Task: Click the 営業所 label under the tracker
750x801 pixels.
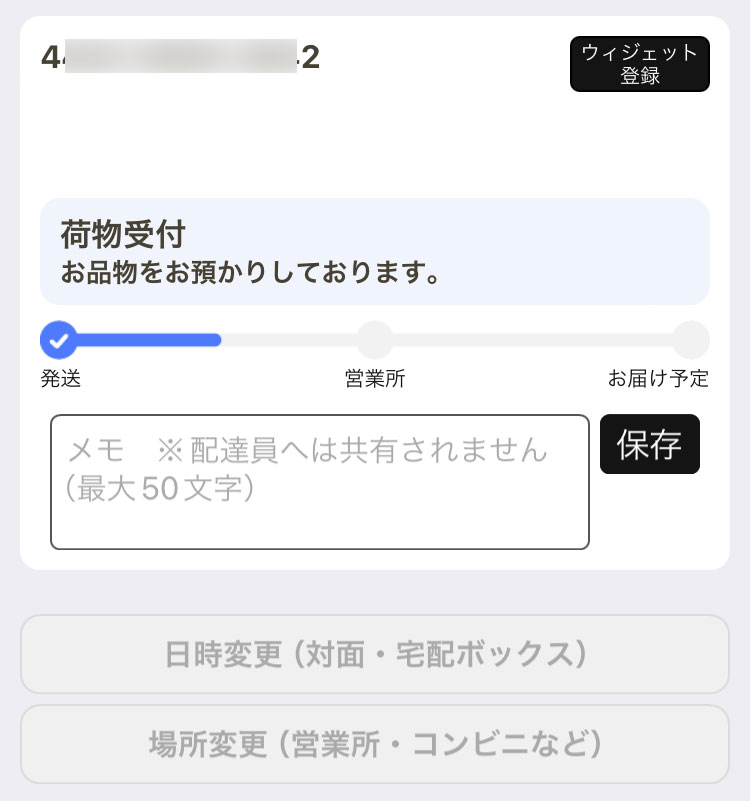Action: [375, 379]
